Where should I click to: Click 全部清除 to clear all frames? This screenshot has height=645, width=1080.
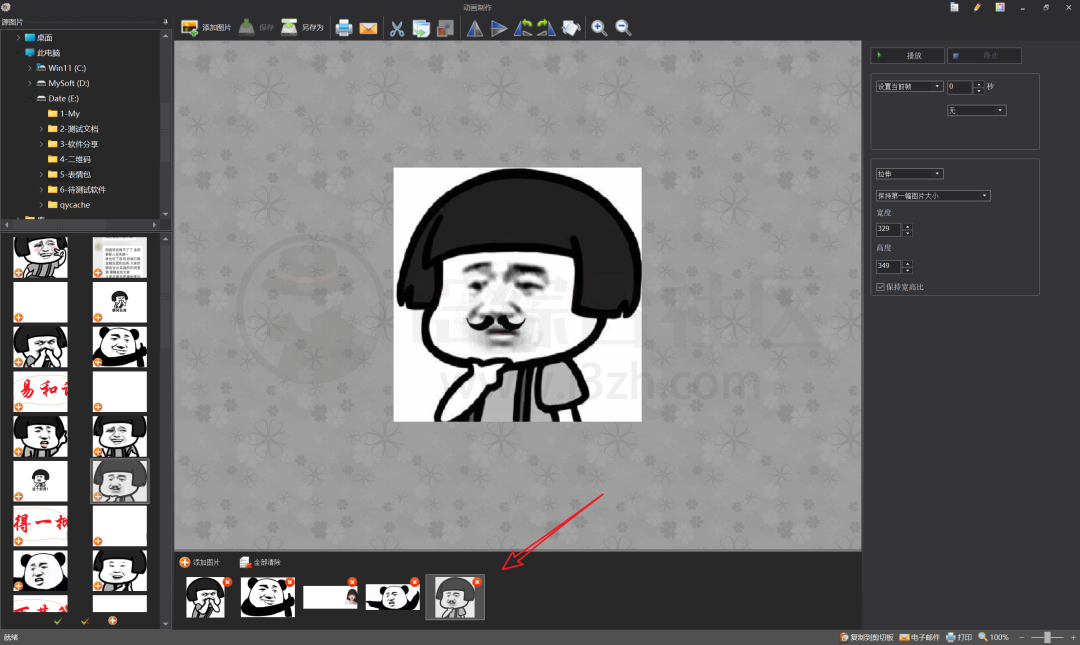[260, 562]
